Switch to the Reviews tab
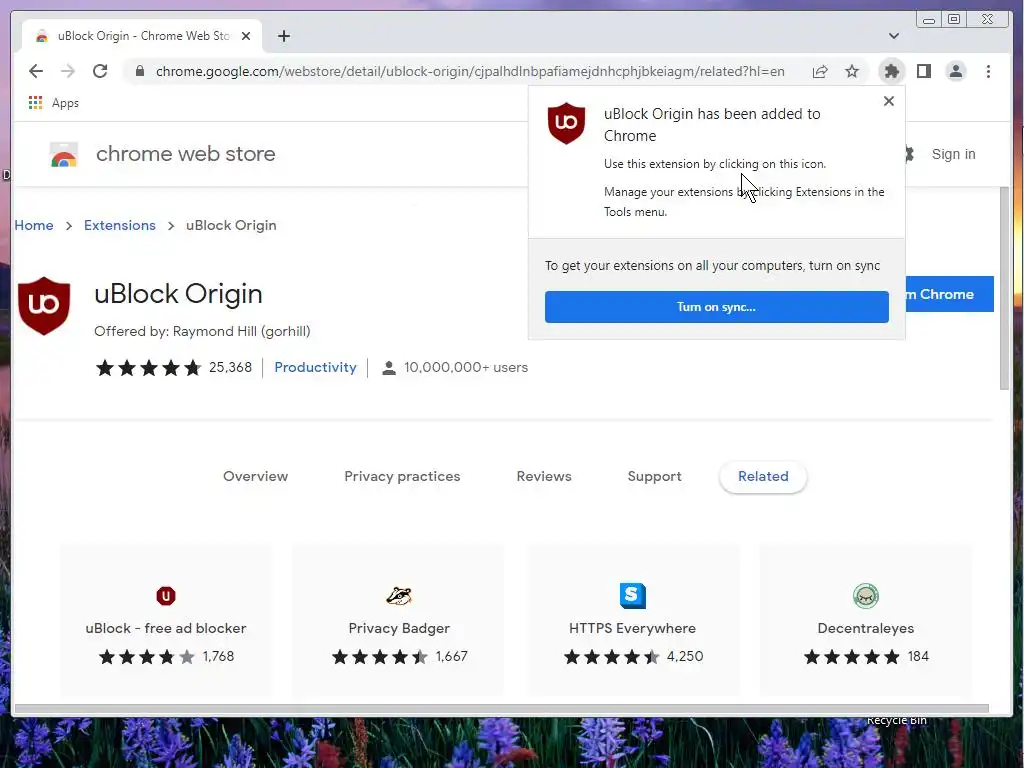 point(544,476)
